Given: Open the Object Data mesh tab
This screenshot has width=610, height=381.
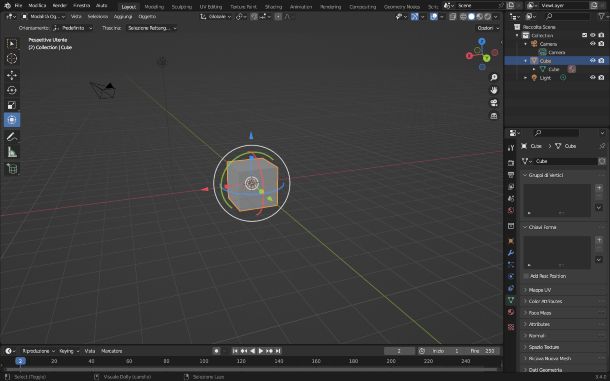Looking at the screenshot, I should point(511,300).
